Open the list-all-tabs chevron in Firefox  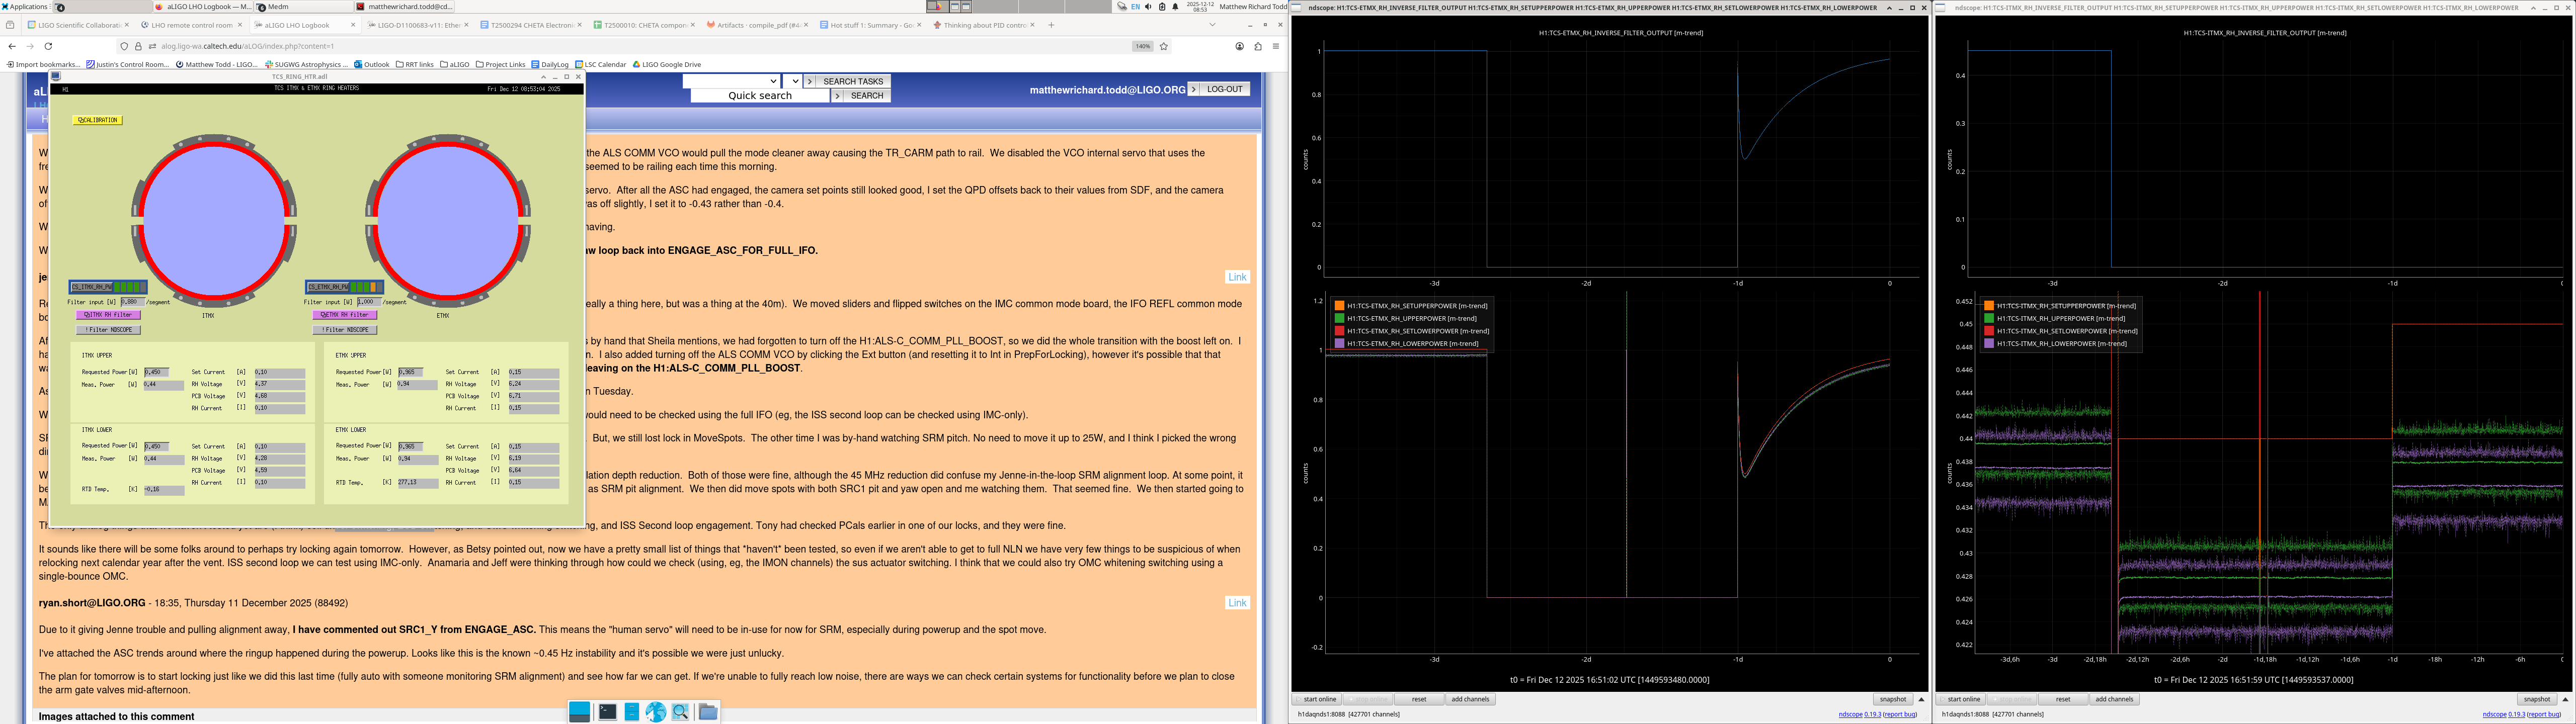(x=1212, y=25)
